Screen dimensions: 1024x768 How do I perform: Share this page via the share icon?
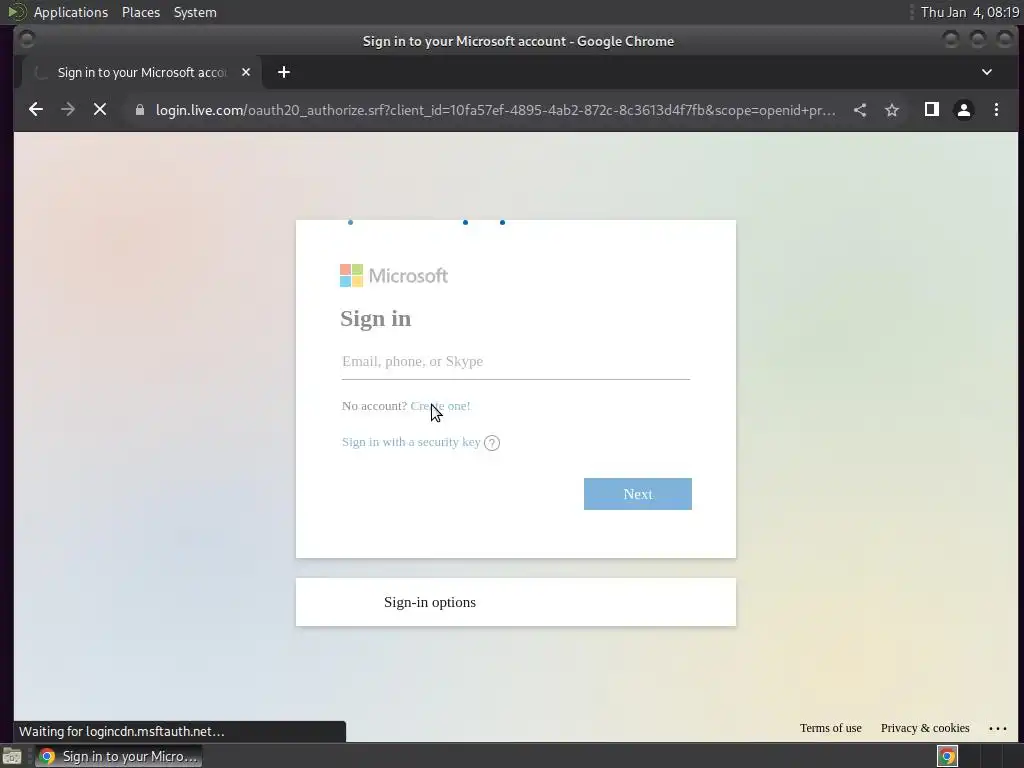860,110
